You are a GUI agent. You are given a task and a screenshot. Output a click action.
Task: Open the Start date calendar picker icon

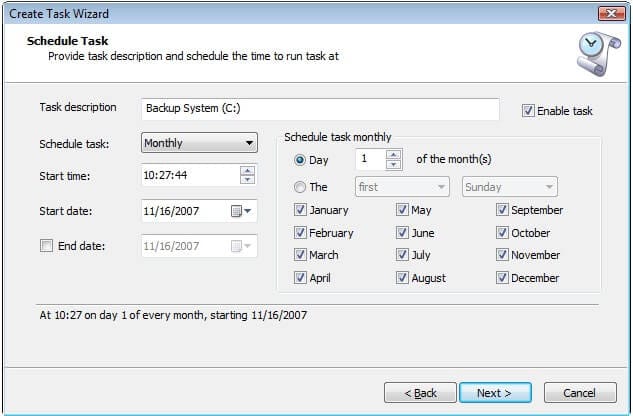[x=236, y=211]
